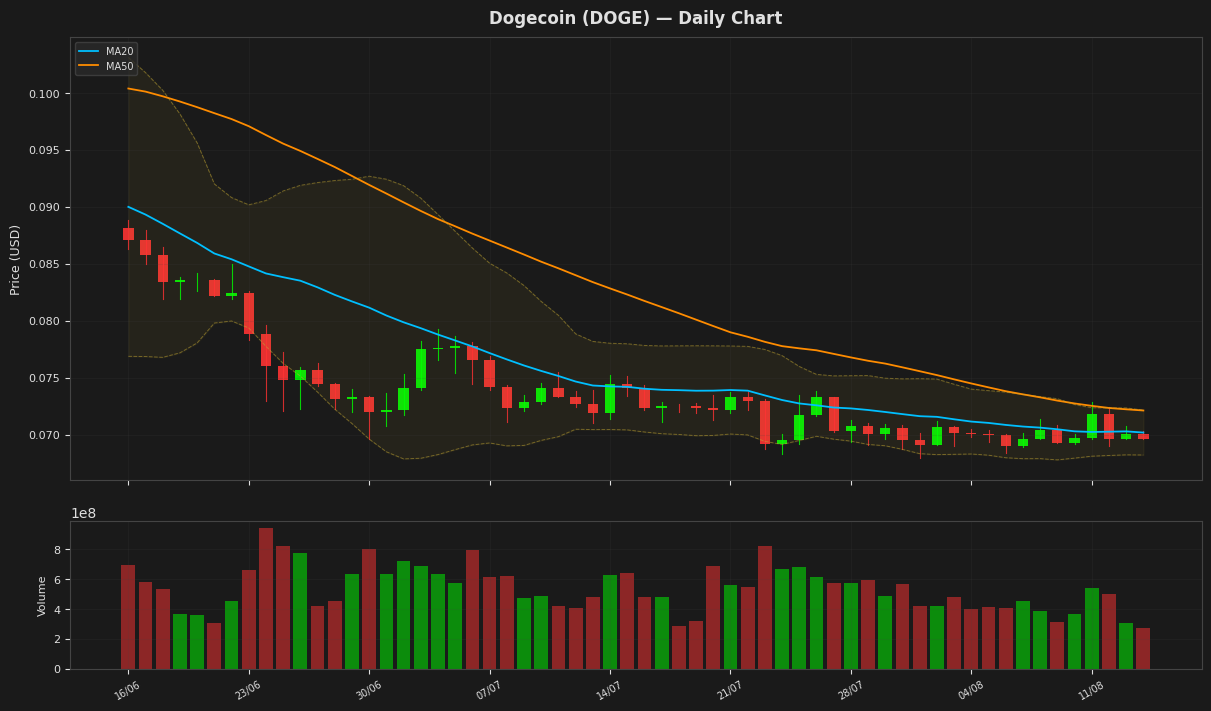This screenshot has height=711, width=1211.
Task: Click the 0.090 price axis tick
Action: coord(44,208)
